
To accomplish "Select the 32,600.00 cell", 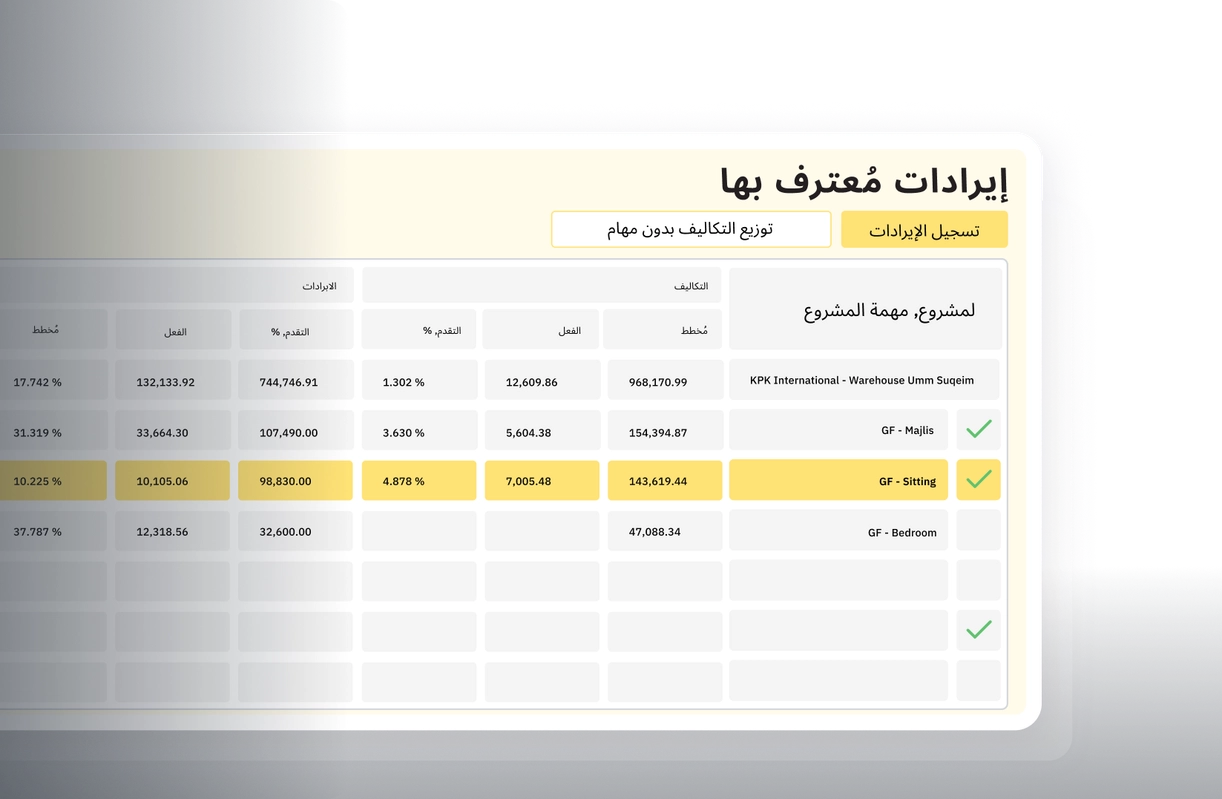I will pos(295,530).
